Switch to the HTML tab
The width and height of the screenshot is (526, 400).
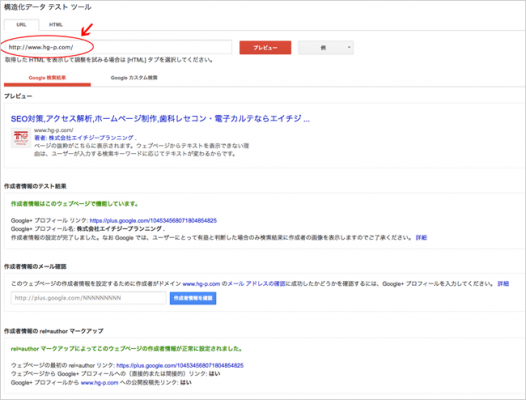pos(56,25)
